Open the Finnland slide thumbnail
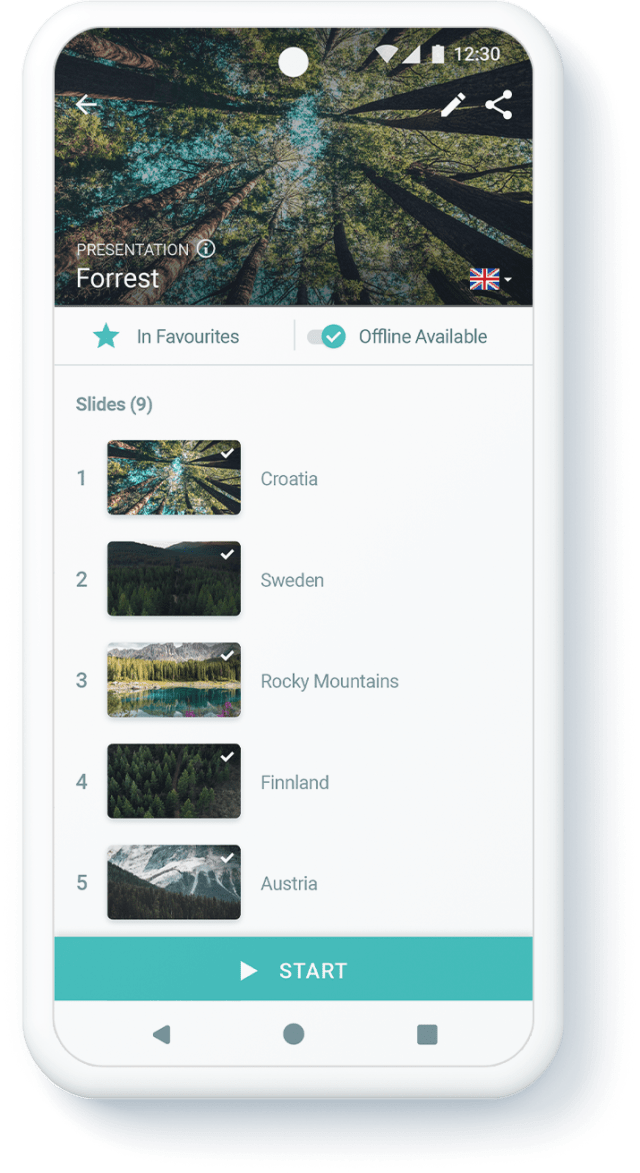 (x=173, y=781)
